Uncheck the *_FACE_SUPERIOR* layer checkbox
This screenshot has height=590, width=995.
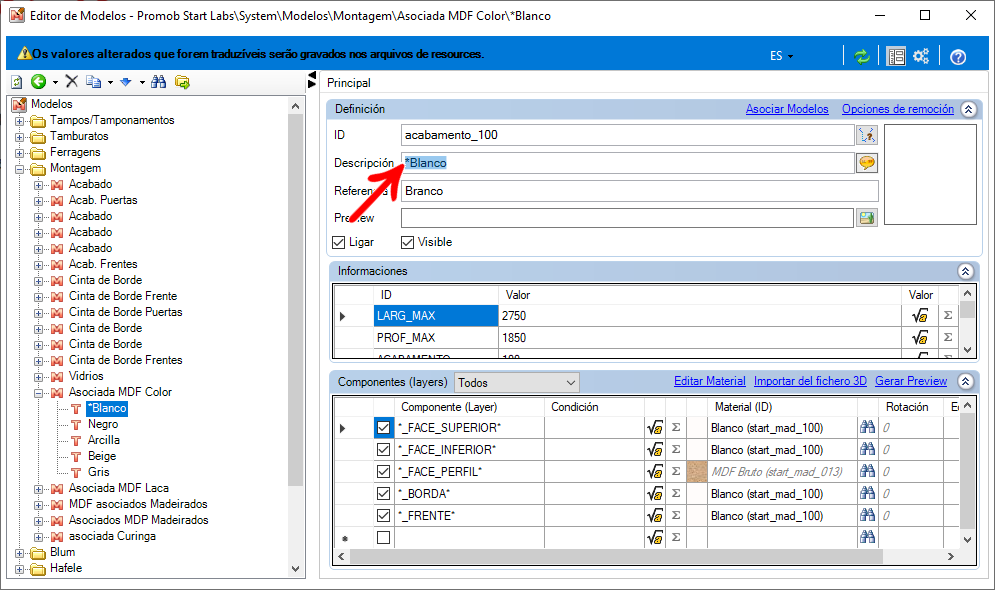pyautogui.click(x=383, y=428)
